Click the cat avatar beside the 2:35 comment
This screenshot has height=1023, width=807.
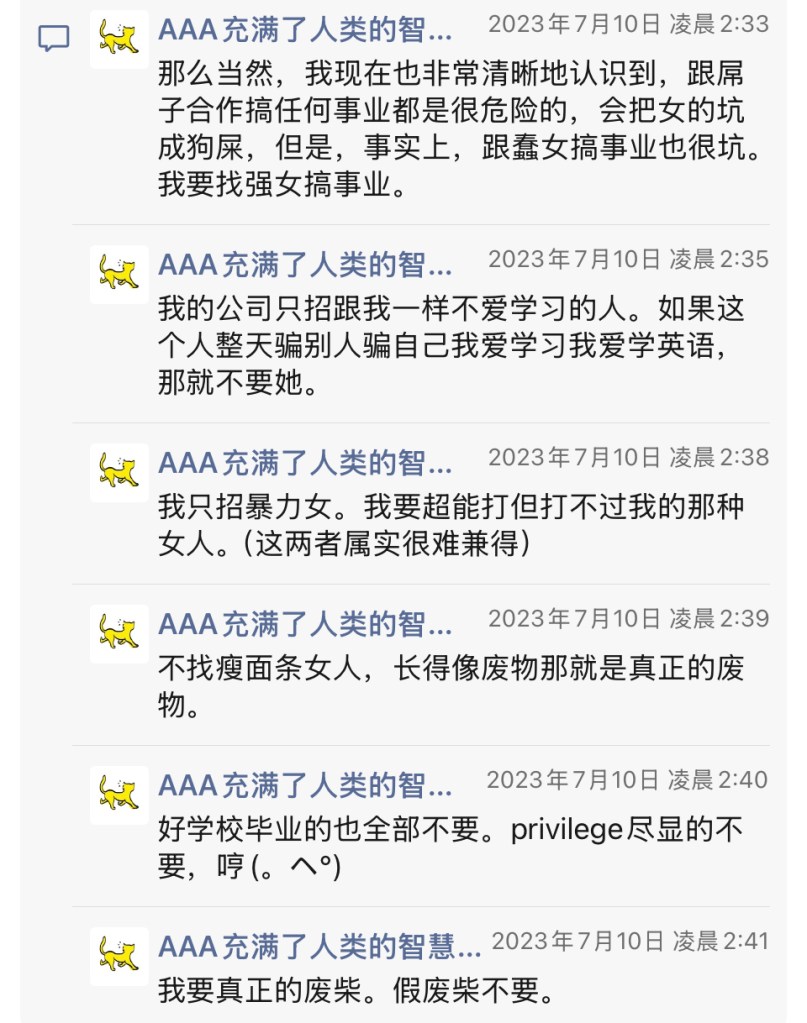119,273
